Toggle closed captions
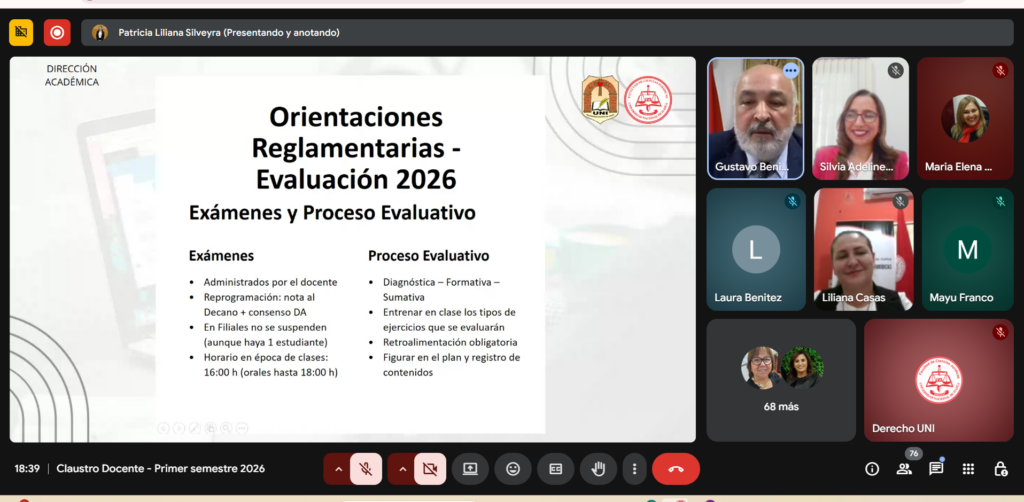This screenshot has width=1024, height=502. pyautogui.click(x=555, y=468)
